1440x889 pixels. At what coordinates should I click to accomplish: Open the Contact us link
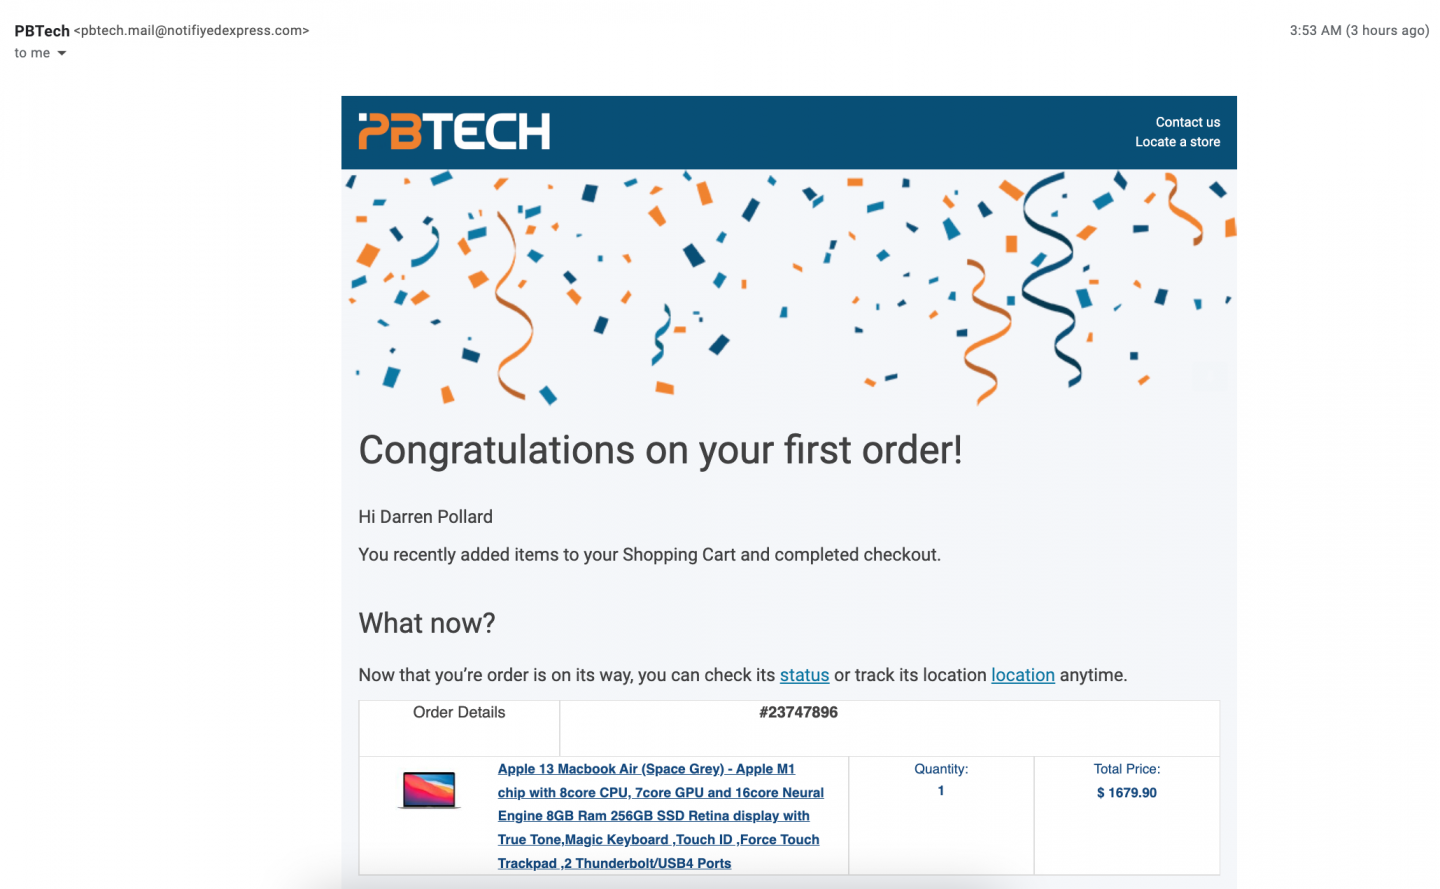(1187, 122)
